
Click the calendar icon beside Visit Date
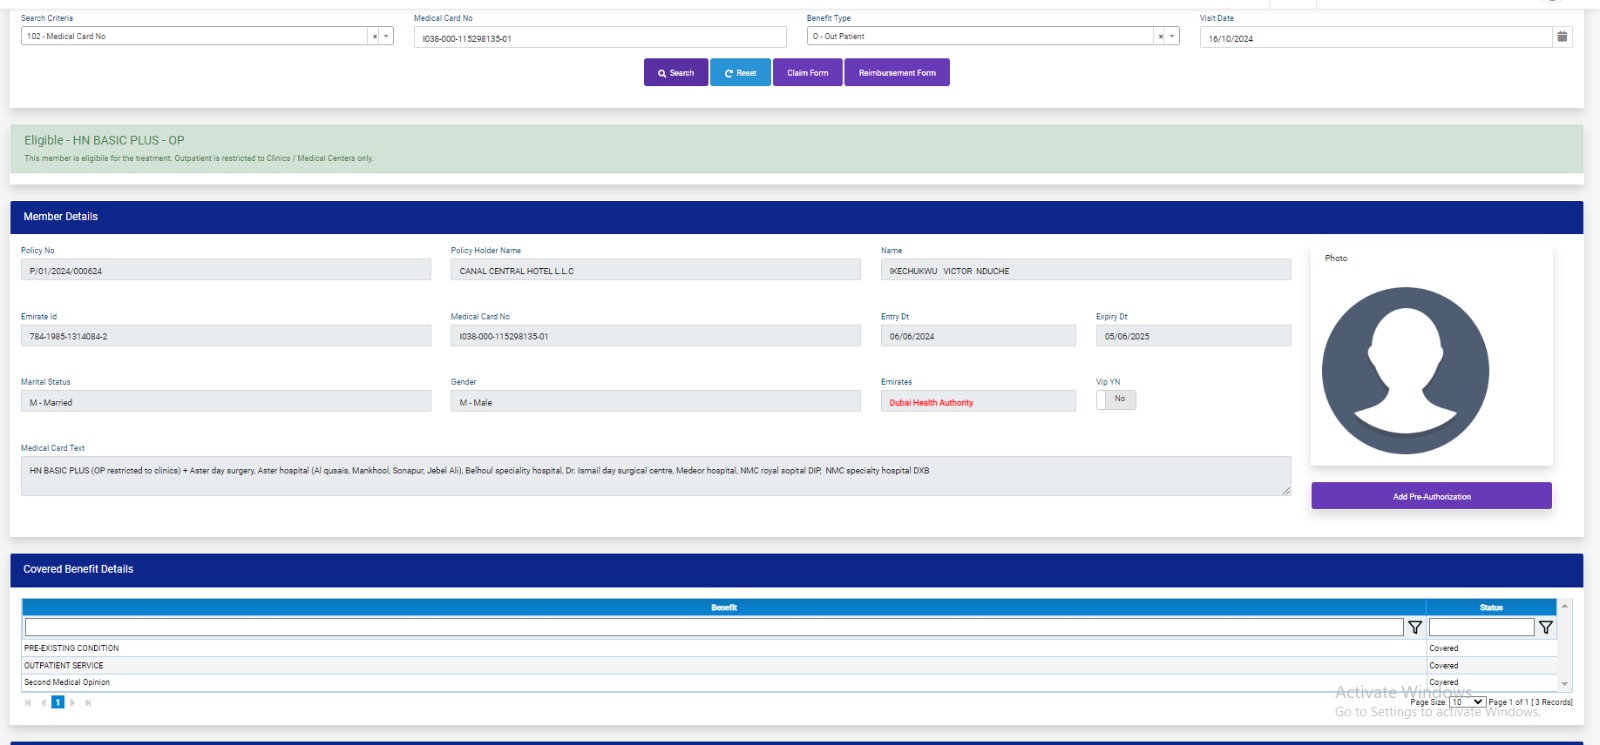coord(1562,37)
